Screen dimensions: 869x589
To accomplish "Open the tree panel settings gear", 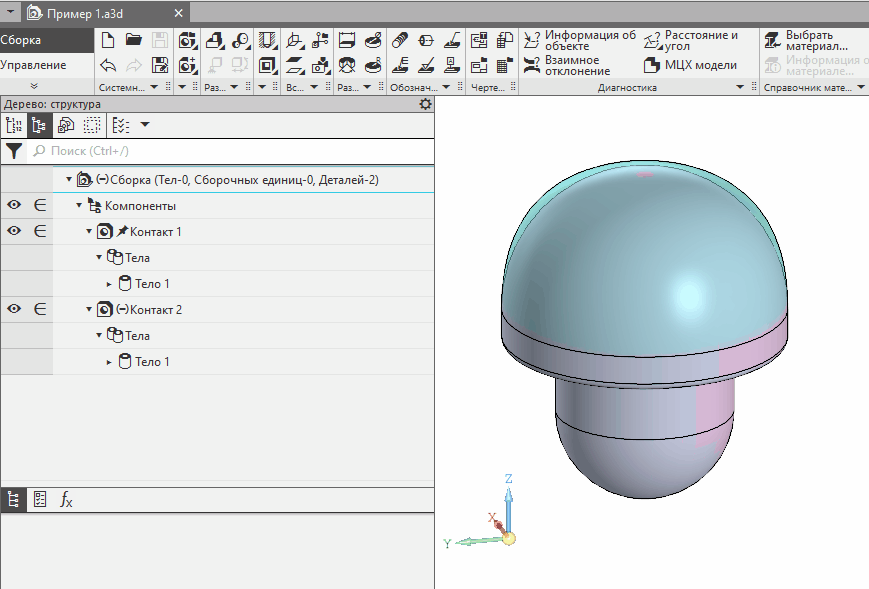I will tap(425, 104).
